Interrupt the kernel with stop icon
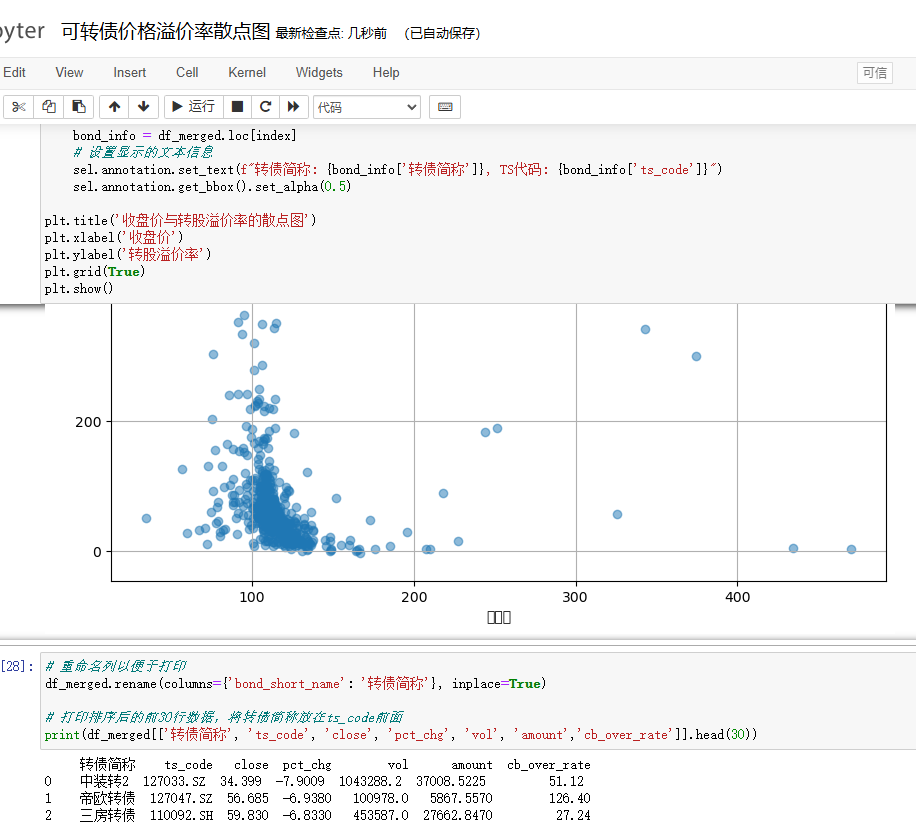Image resolution: width=916 pixels, height=822 pixels. 237,107
